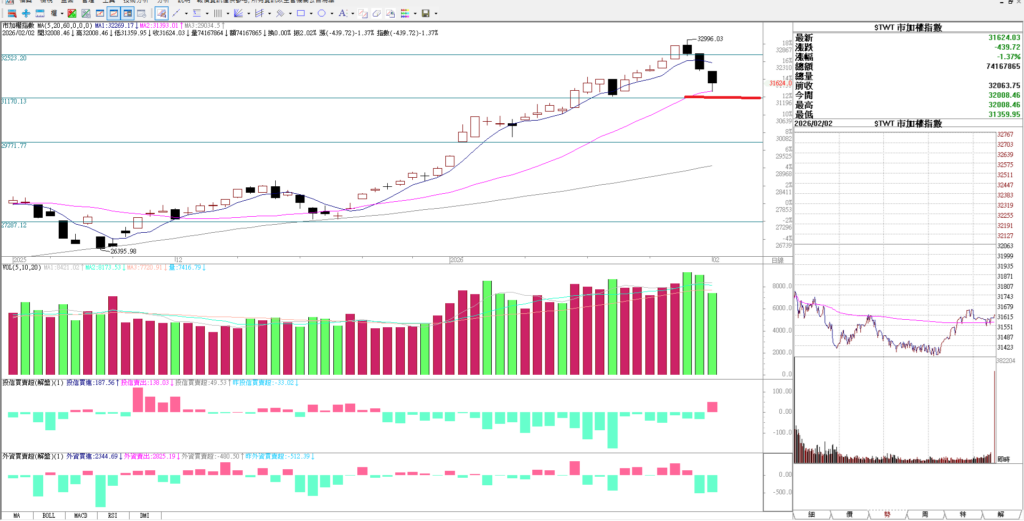Click the 日線 period button
Screen dimensions: 1024x521
coord(778,260)
